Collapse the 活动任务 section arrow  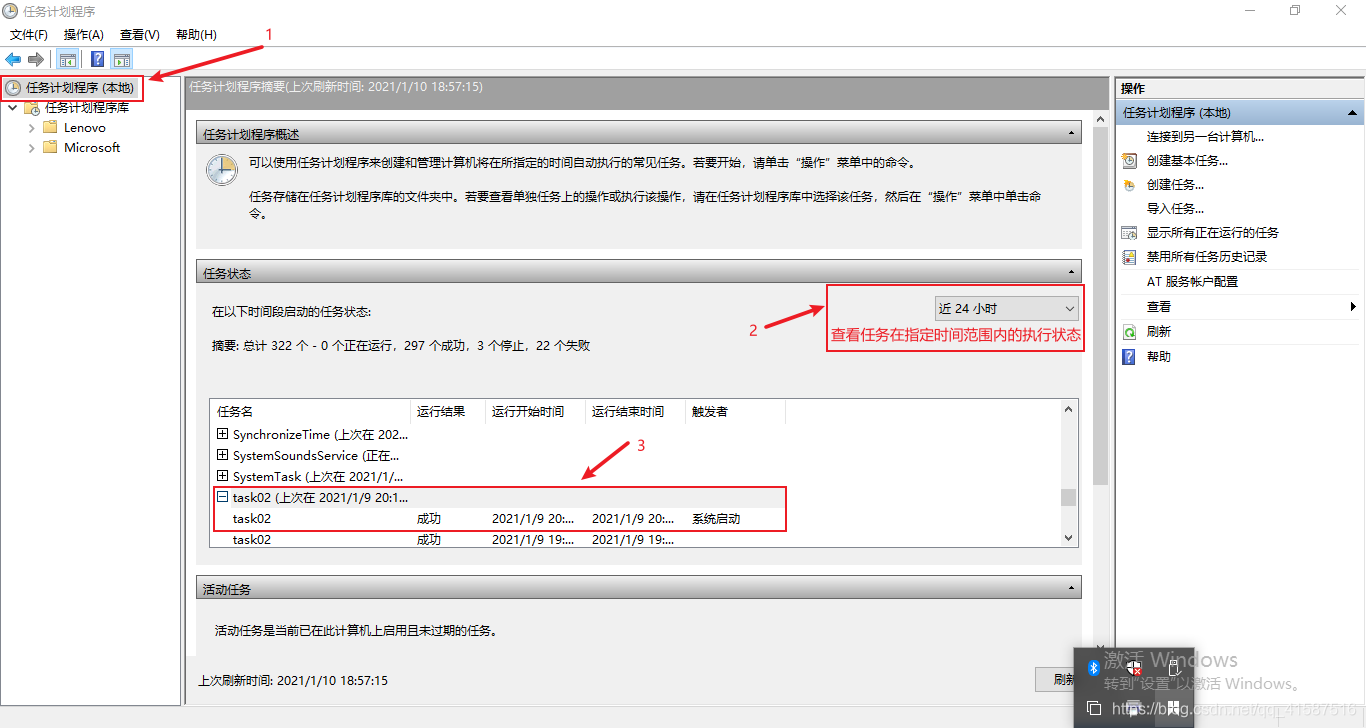[x=1072, y=588]
